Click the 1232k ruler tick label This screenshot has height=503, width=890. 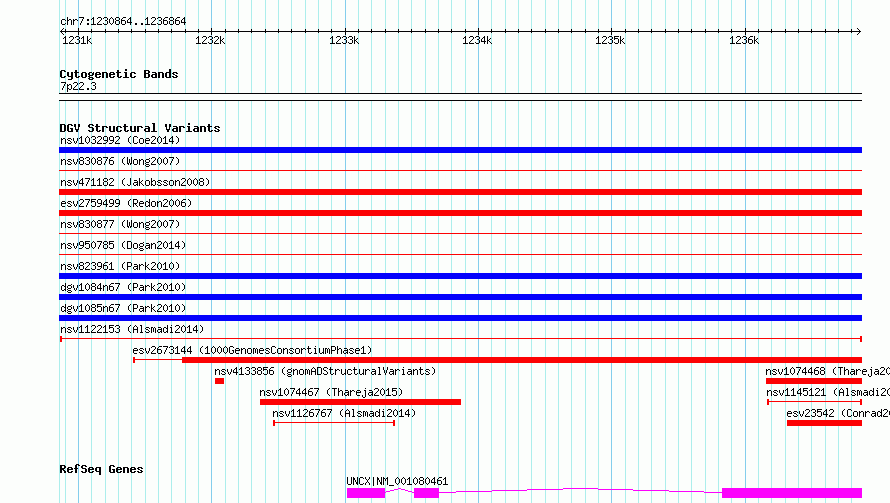(210, 40)
